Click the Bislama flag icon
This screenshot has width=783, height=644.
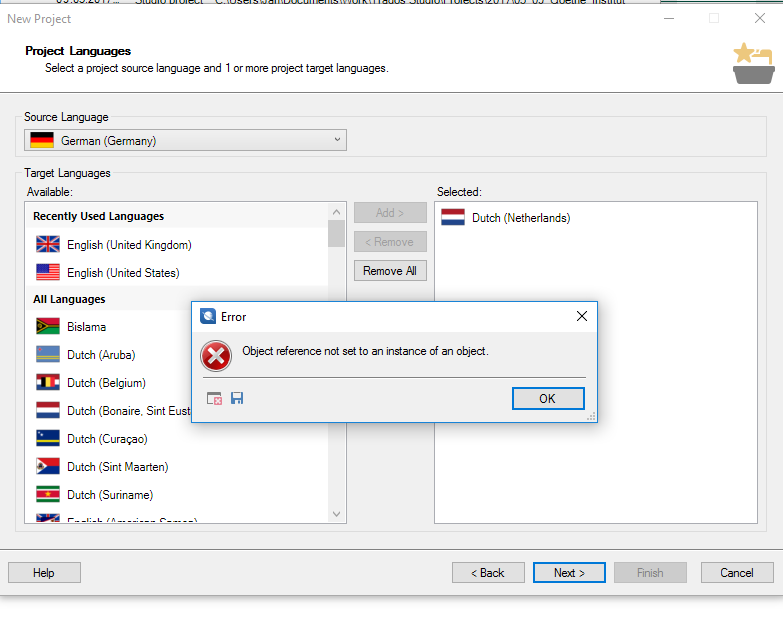point(48,326)
